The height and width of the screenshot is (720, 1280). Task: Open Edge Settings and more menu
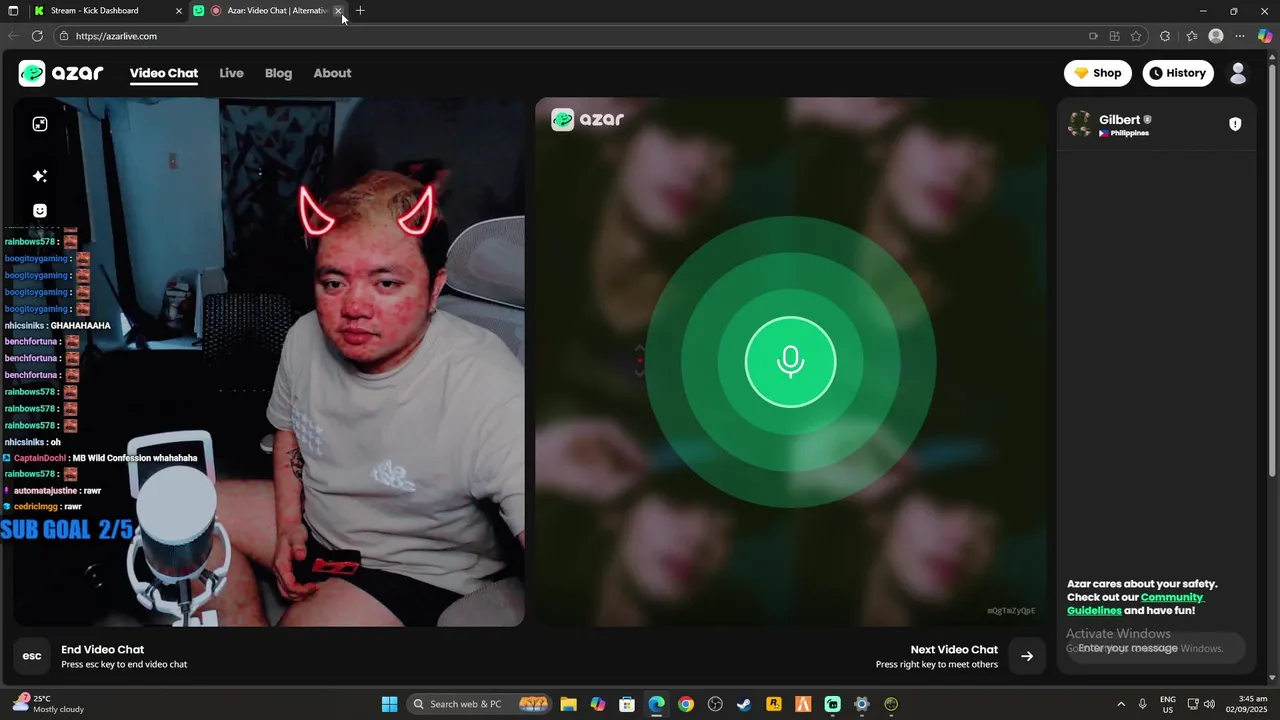click(1240, 36)
